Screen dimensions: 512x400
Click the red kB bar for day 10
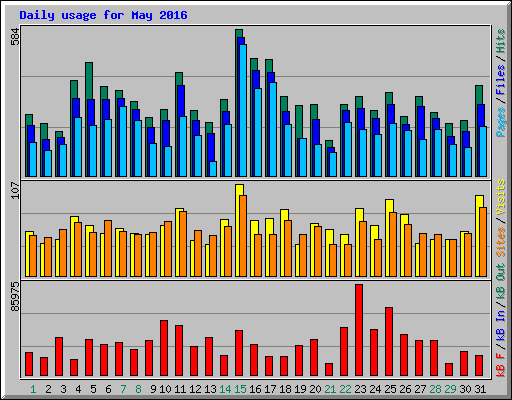click(164, 348)
